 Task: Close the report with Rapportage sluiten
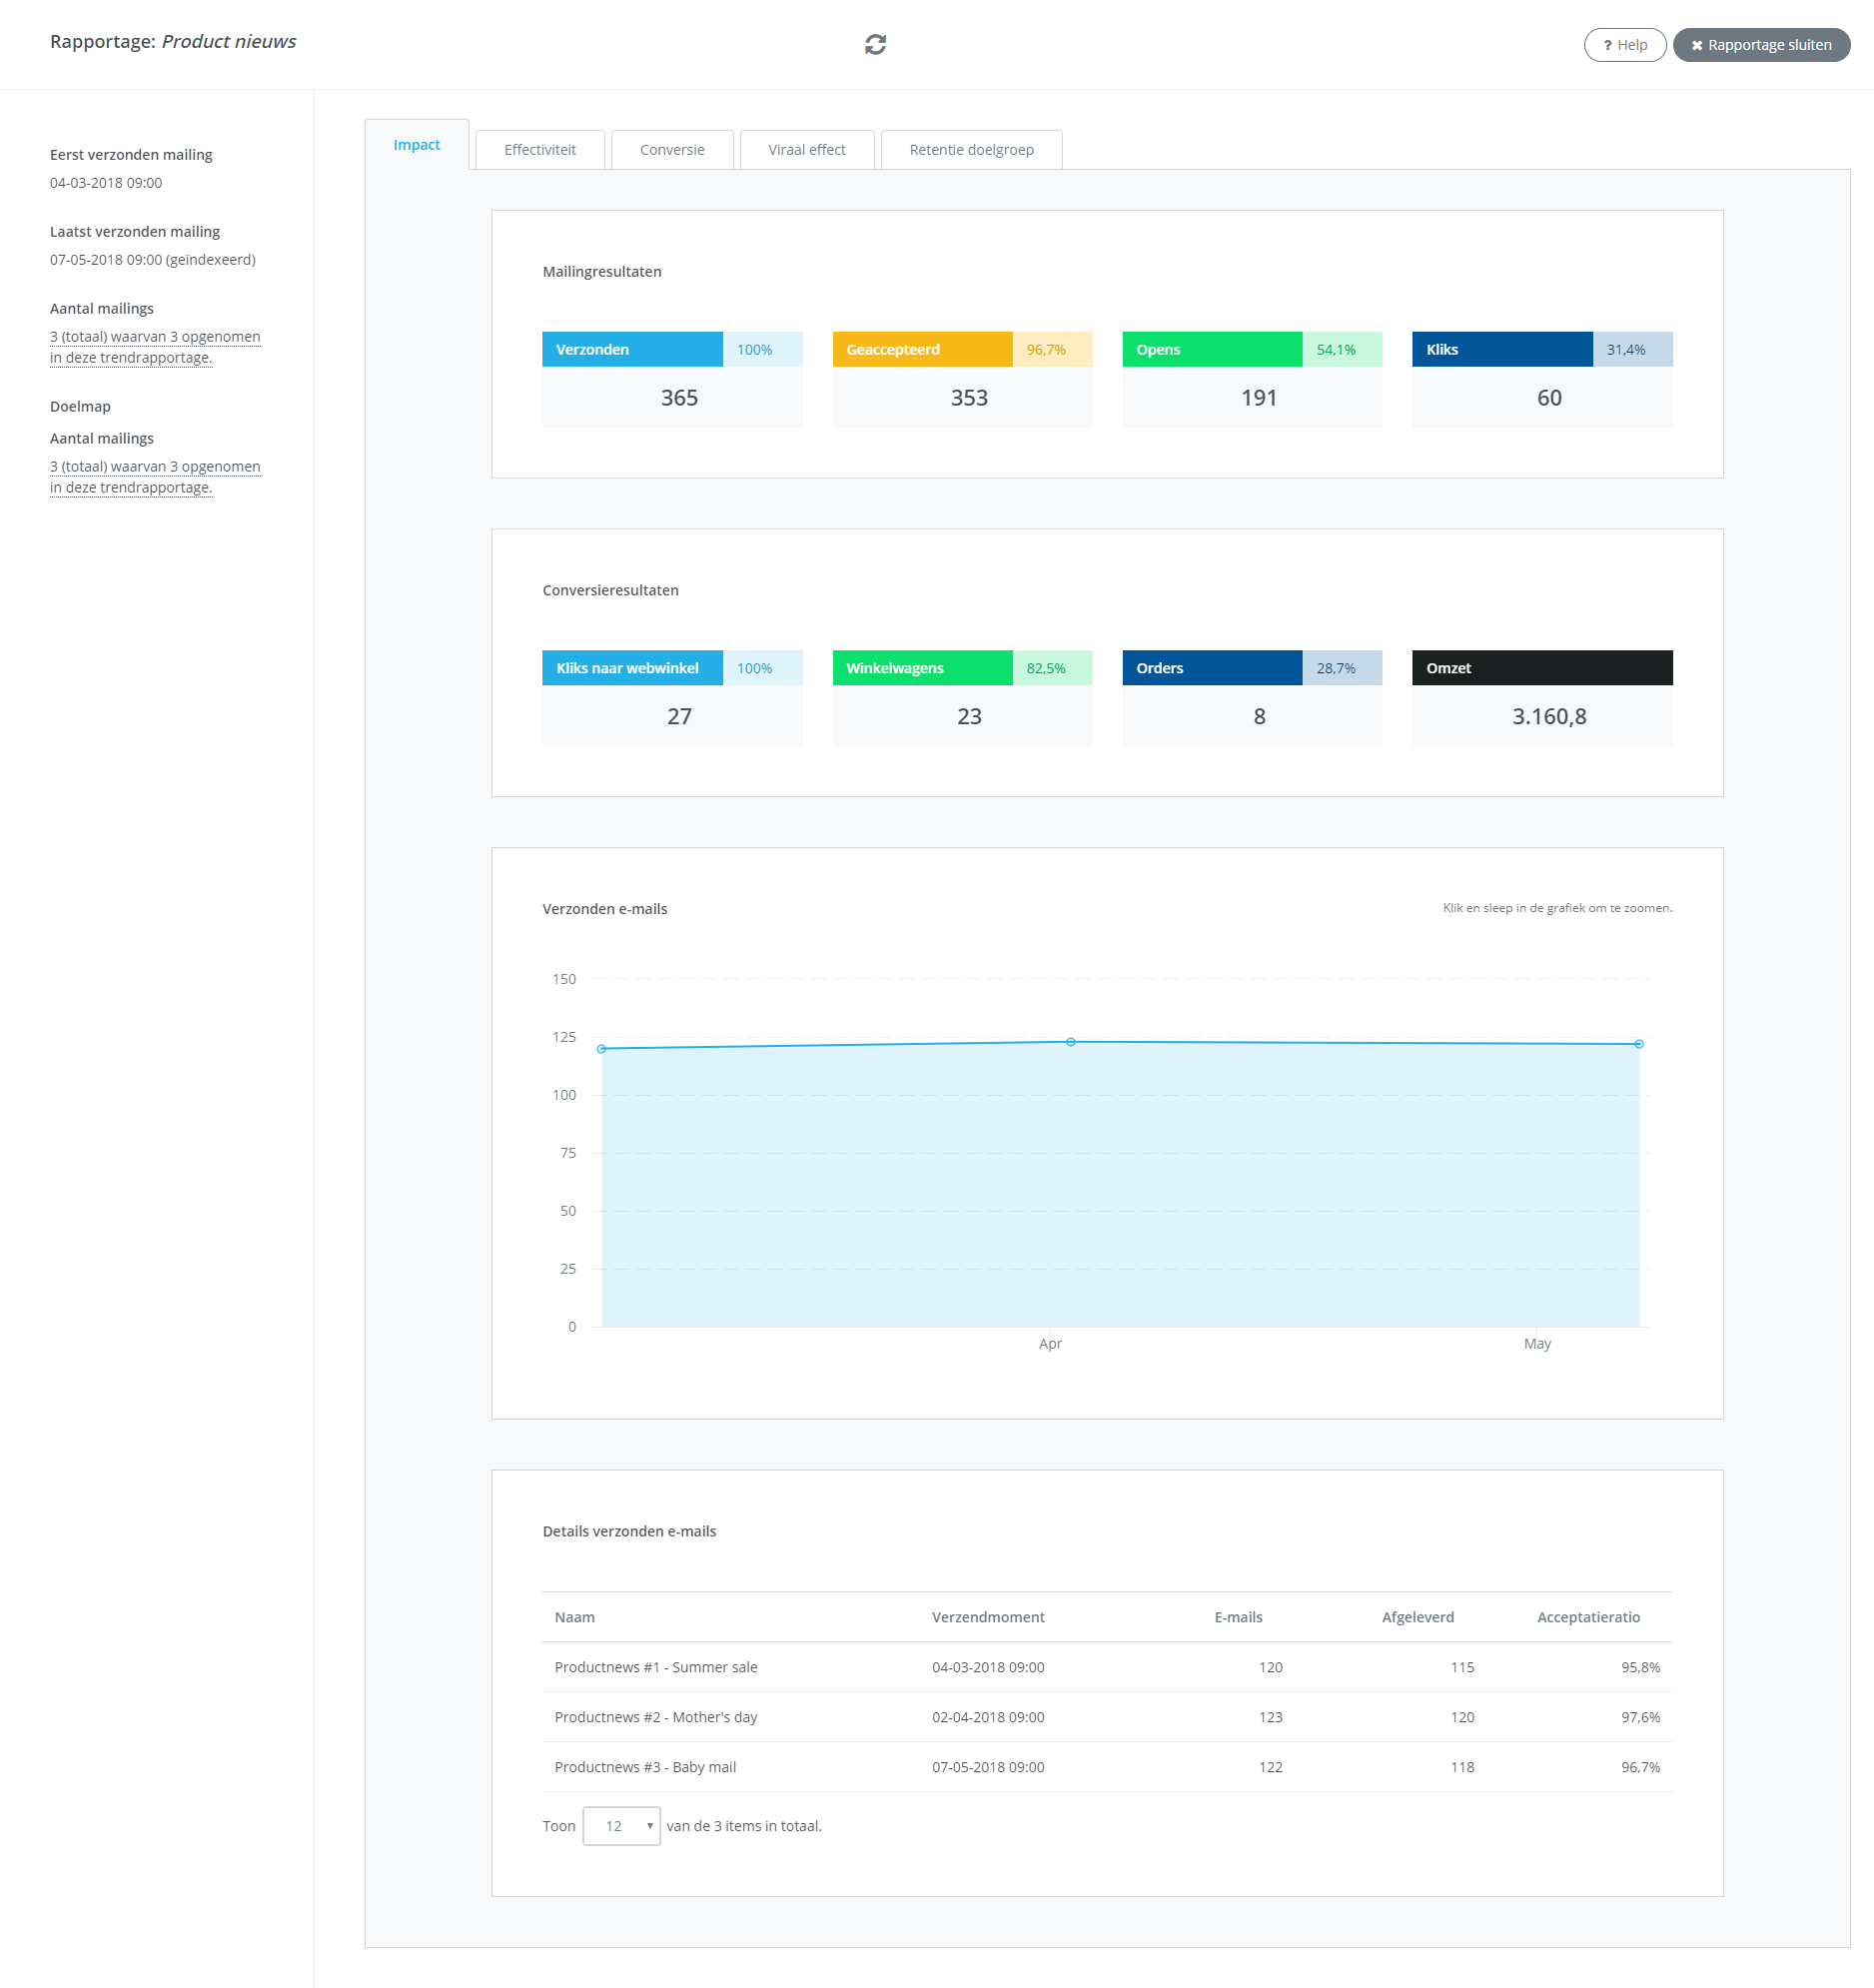coord(1760,45)
